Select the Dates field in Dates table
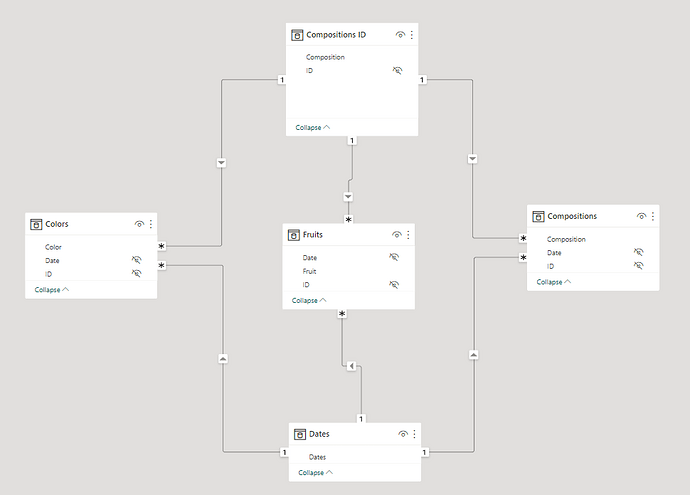 click(x=317, y=457)
